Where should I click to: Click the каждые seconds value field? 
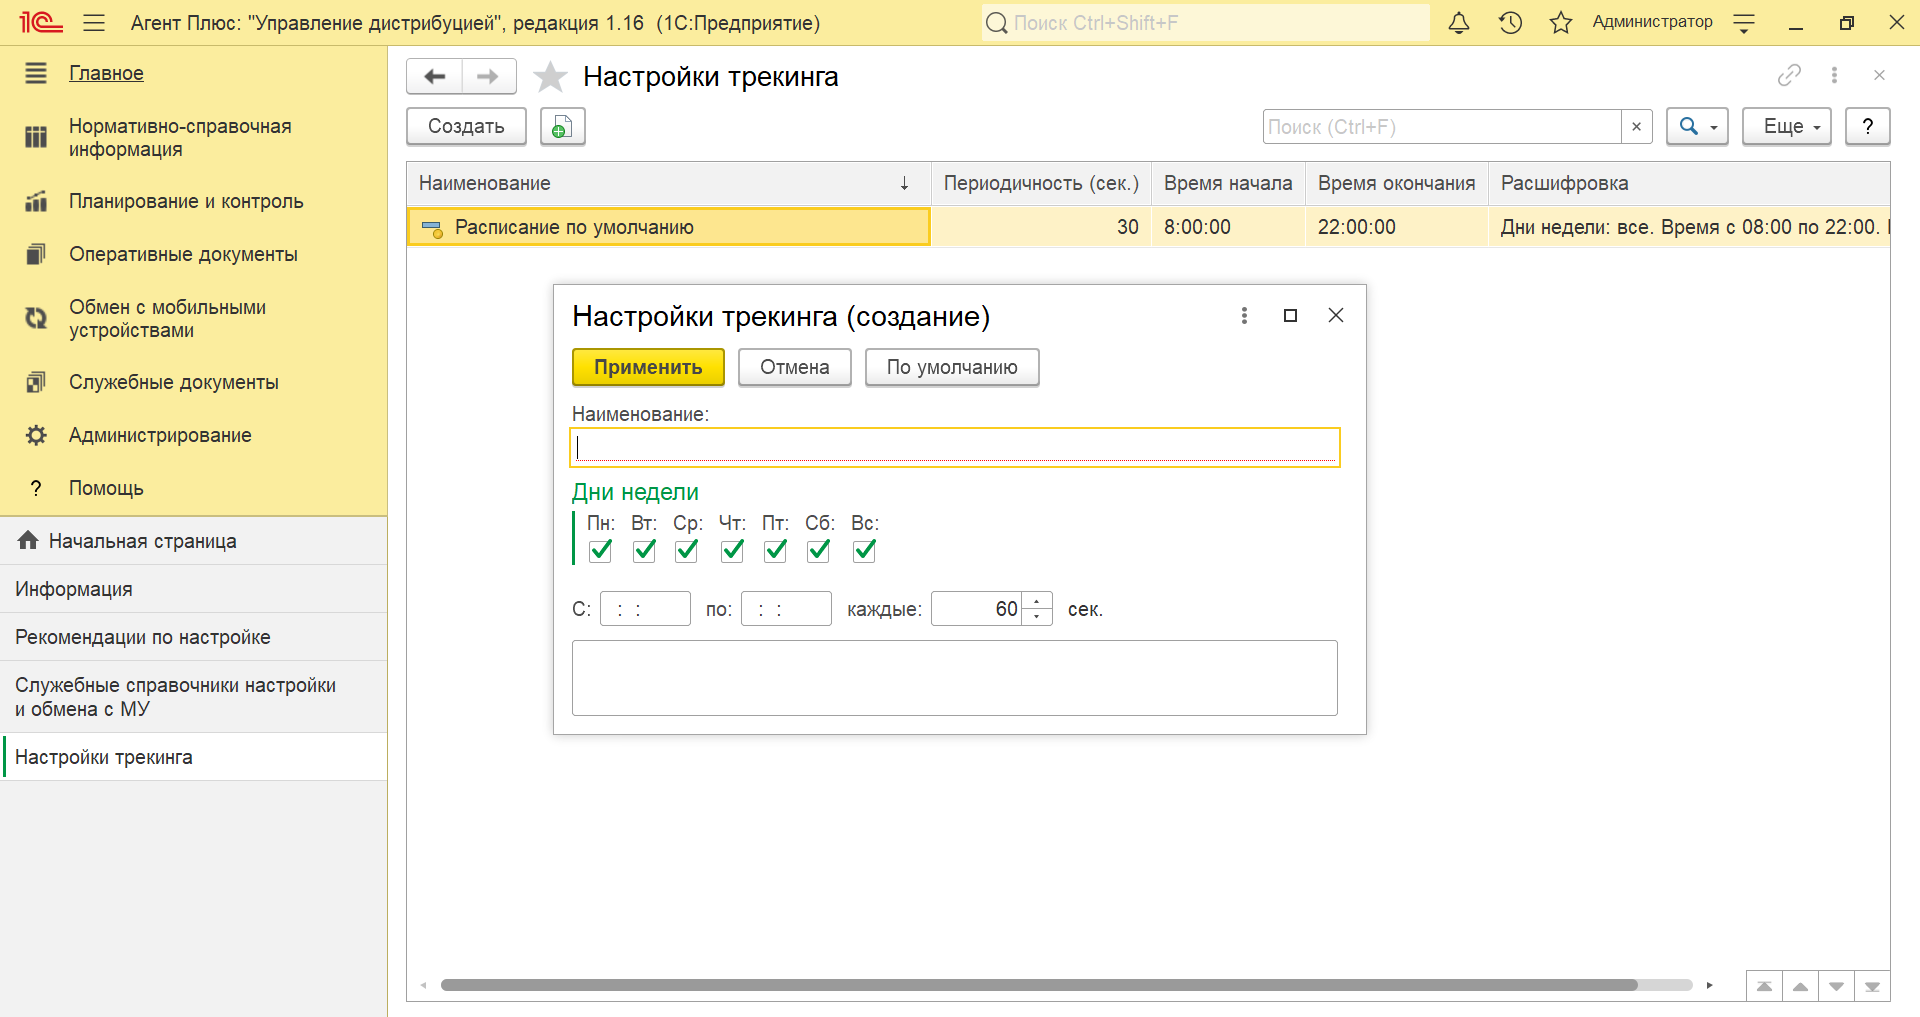pyautogui.click(x=976, y=609)
